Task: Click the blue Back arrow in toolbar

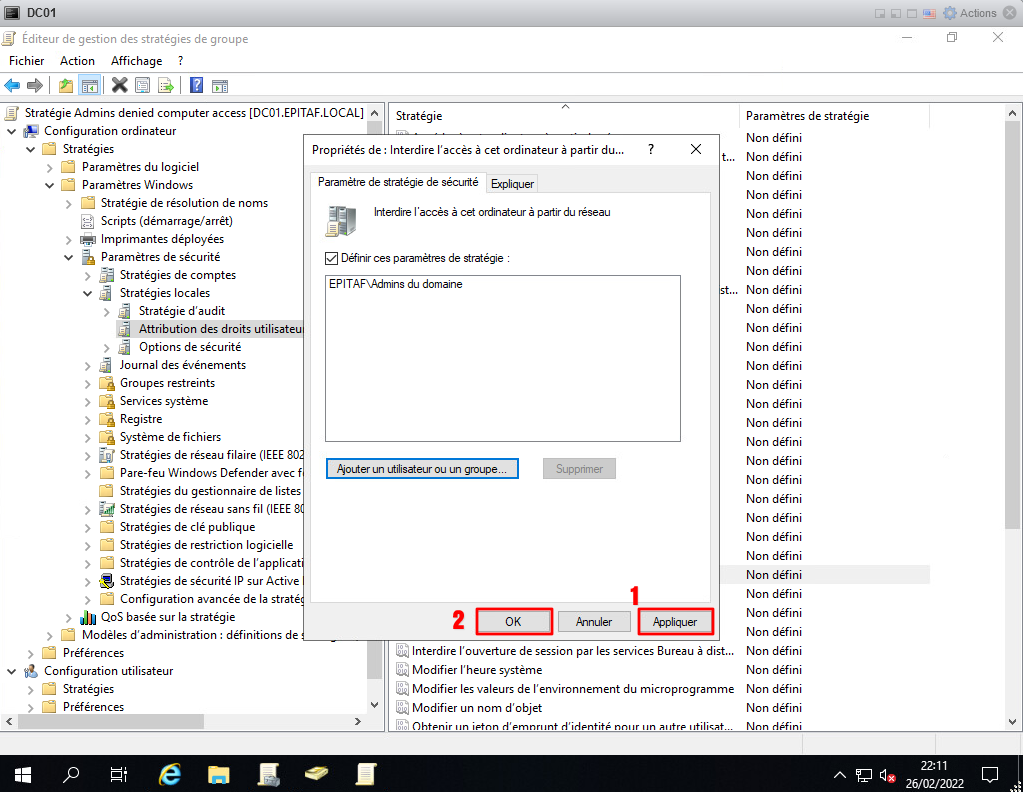Action: tap(12, 85)
